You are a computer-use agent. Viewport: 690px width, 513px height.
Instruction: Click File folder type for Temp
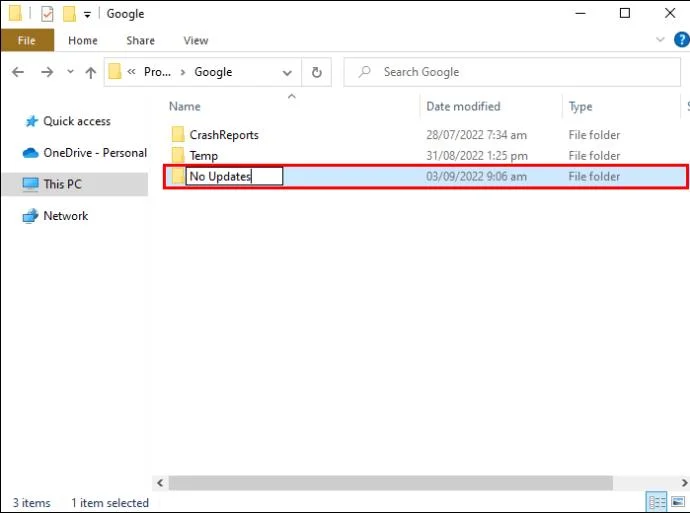pyautogui.click(x=594, y=156)
